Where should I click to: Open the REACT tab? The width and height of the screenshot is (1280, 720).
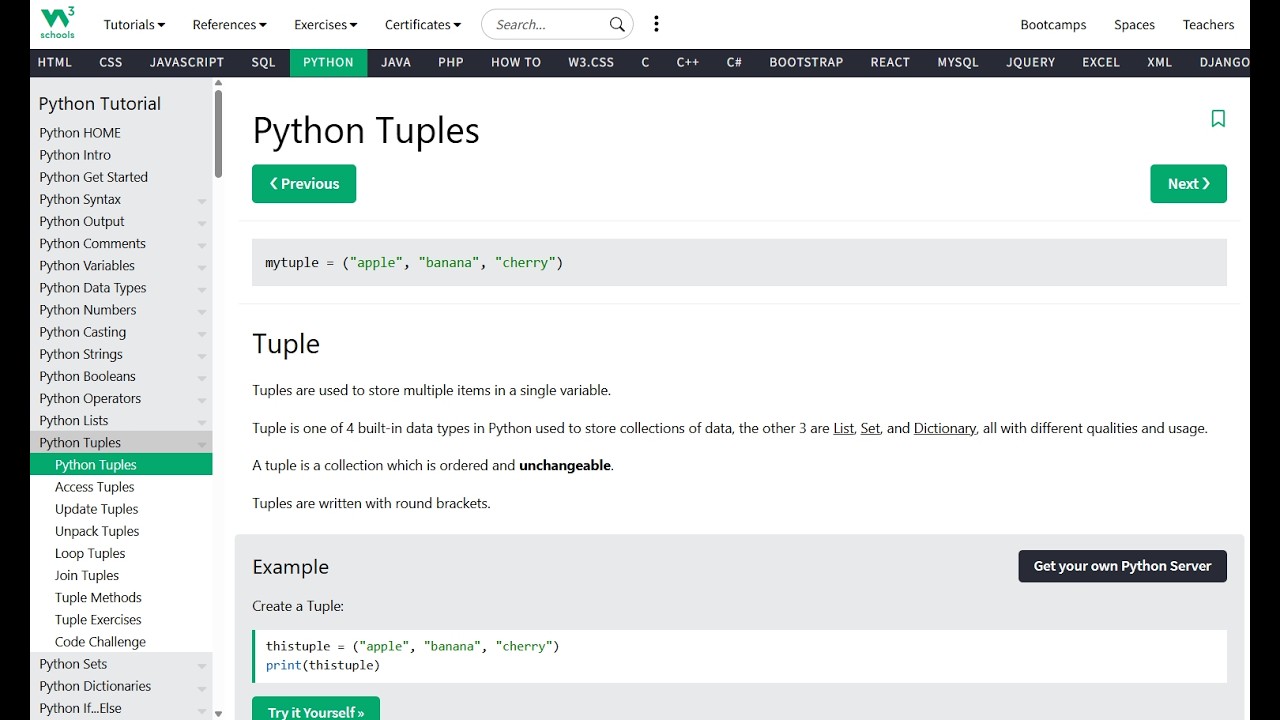[890, 62]
